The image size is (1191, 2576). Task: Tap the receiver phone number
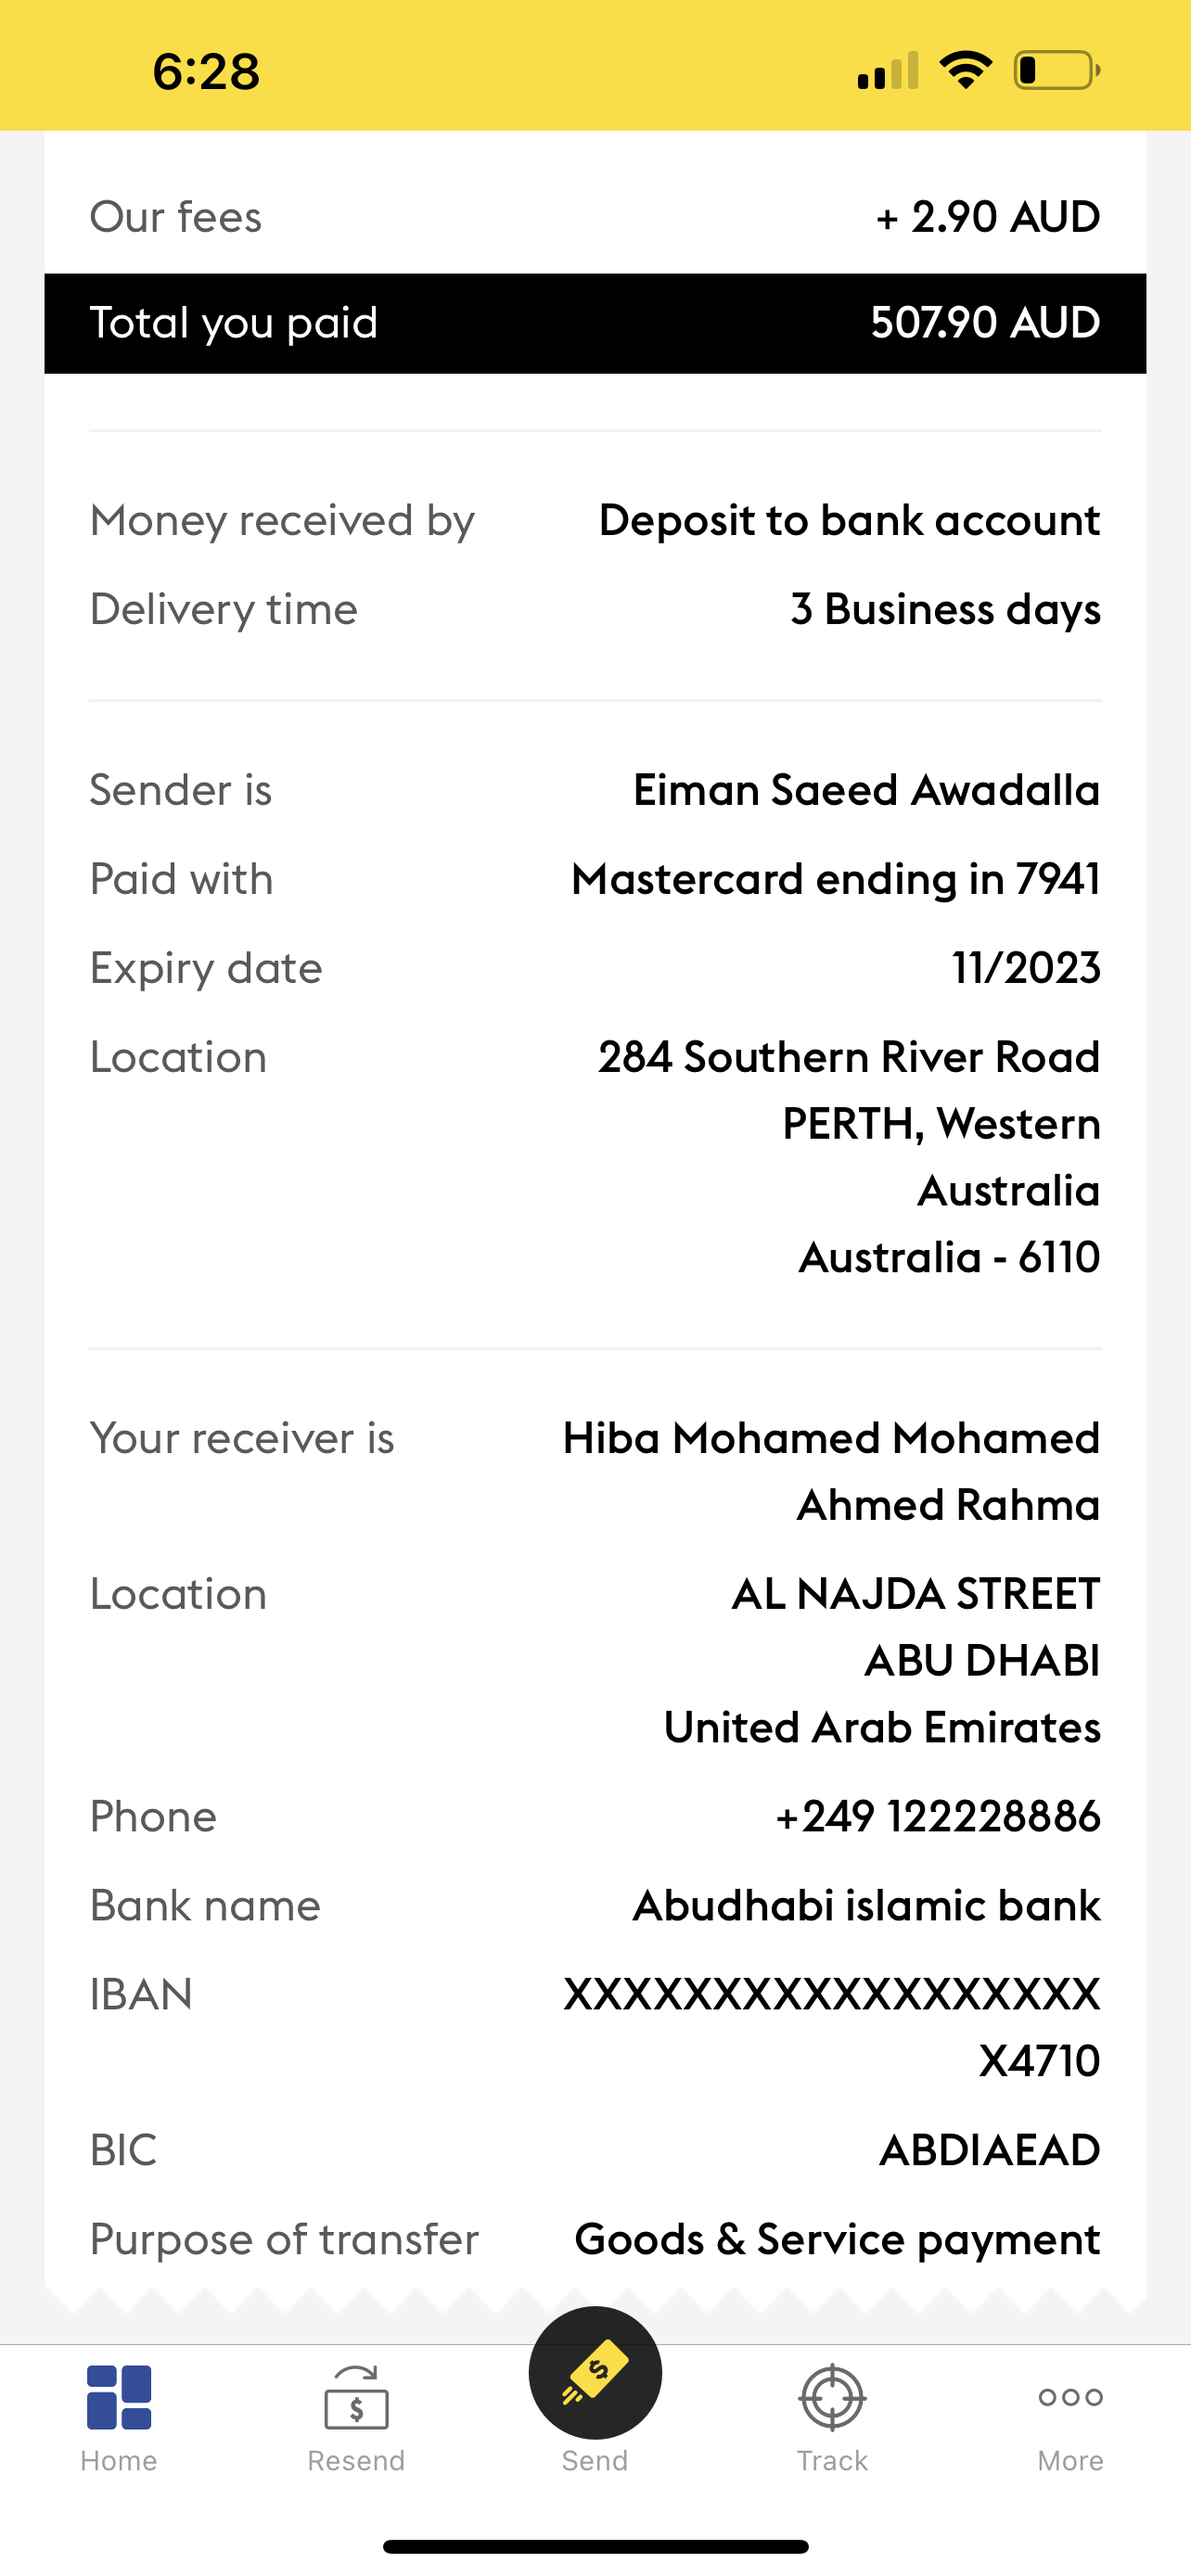click(937, 1816)
